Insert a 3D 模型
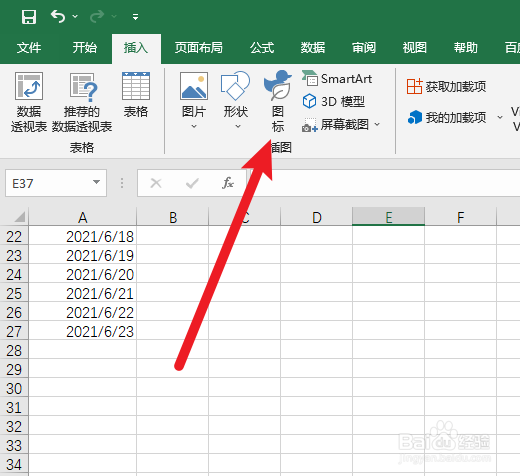The width and height of the screenshot is (520, 476). click(x=333, y=102)
